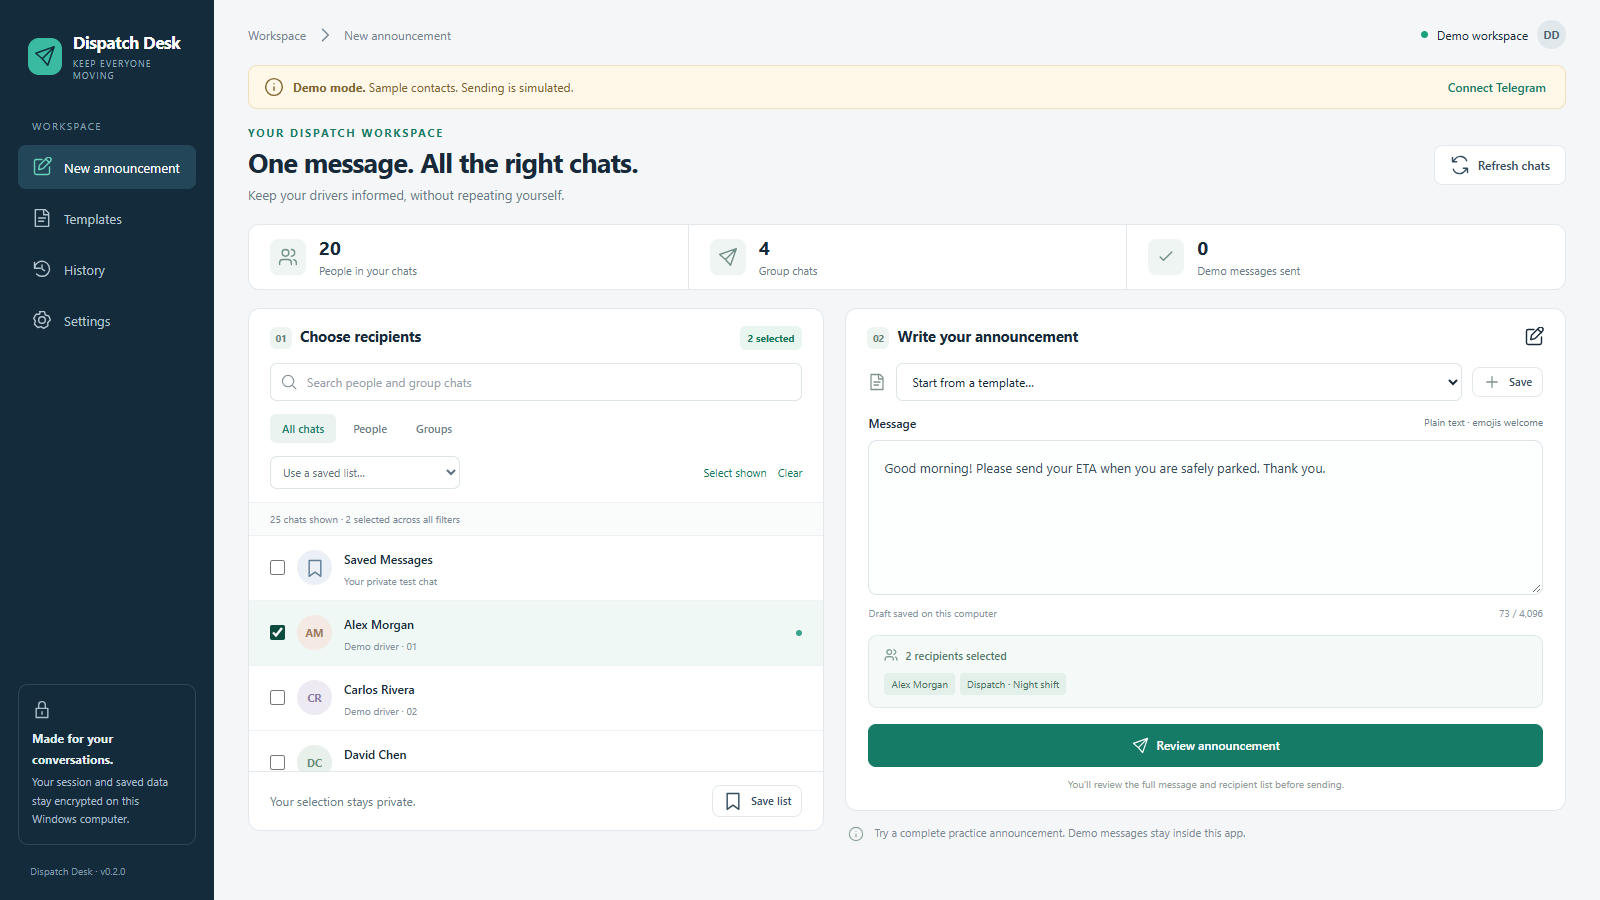Switch to the All chats filter tab
This screenshot has width=1600, height=900.
click(x=303, y=429)
